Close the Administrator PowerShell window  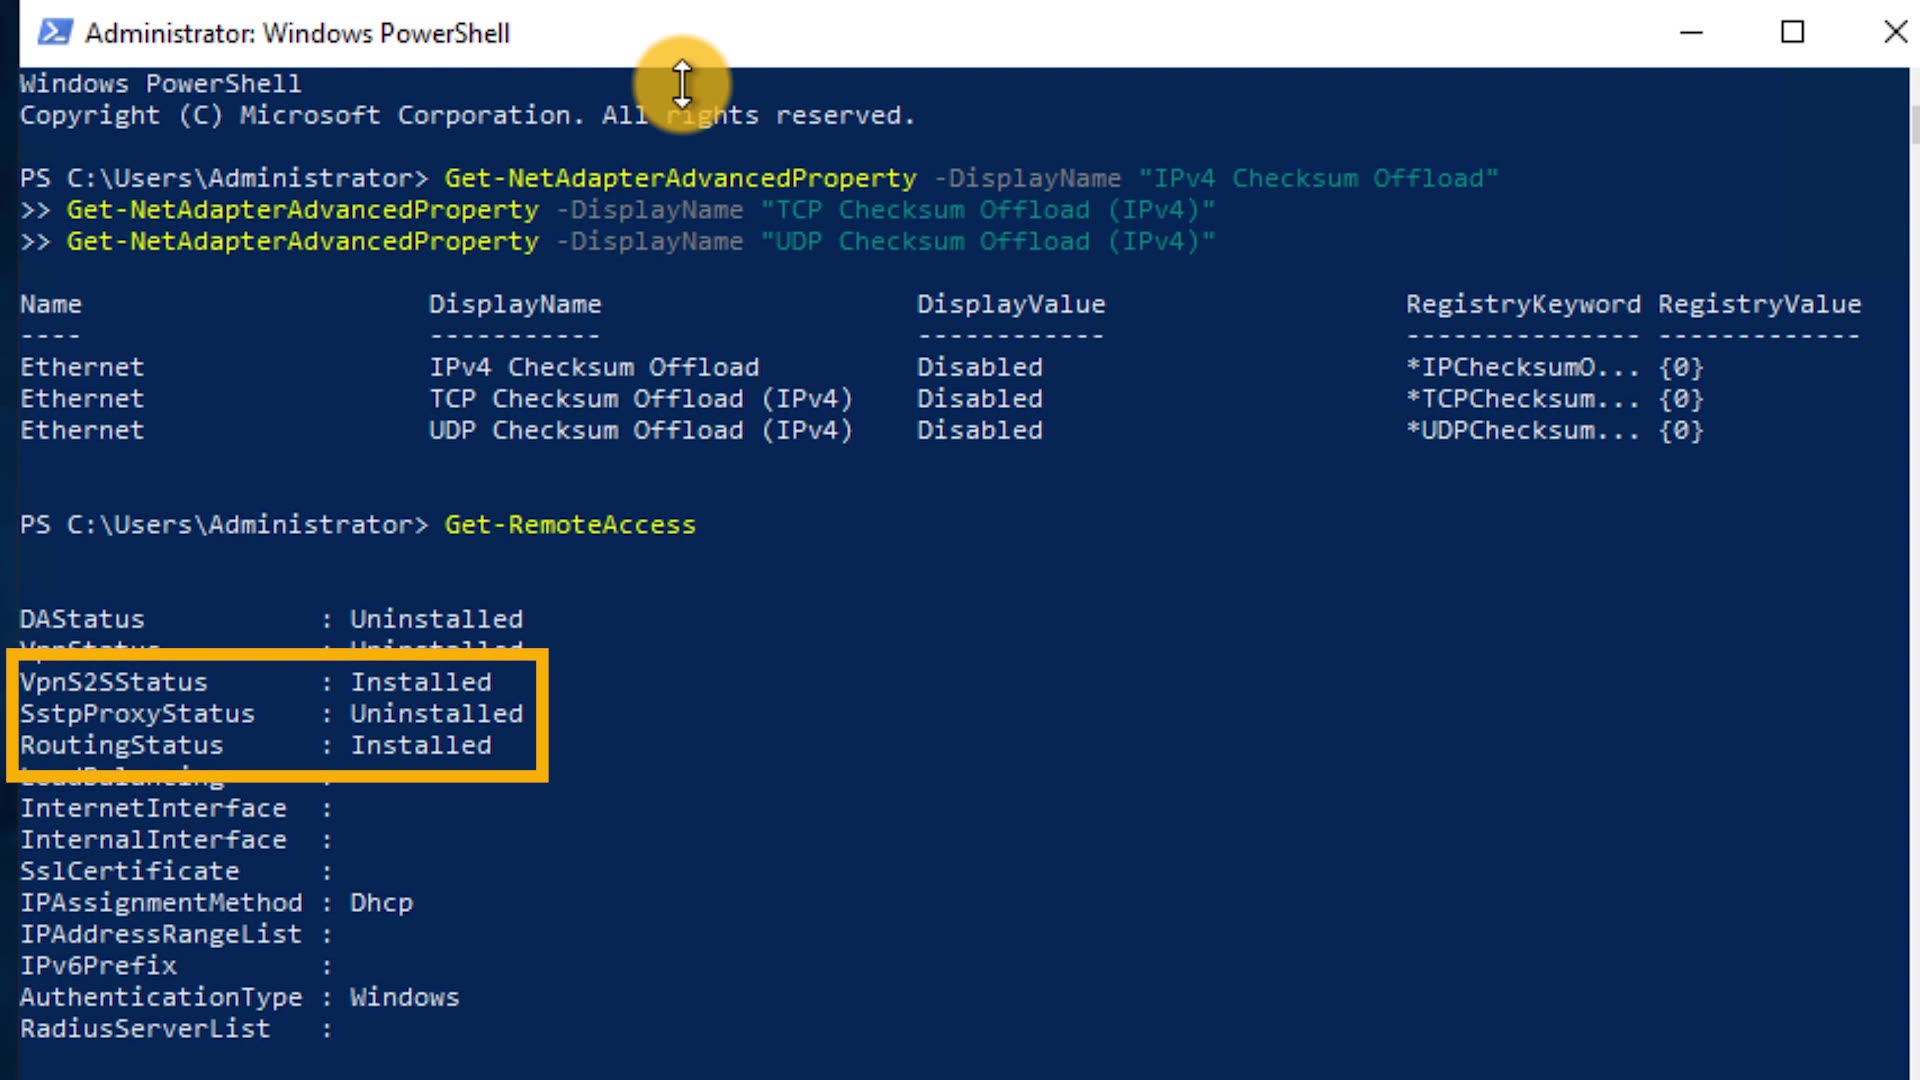point(1894,32)
